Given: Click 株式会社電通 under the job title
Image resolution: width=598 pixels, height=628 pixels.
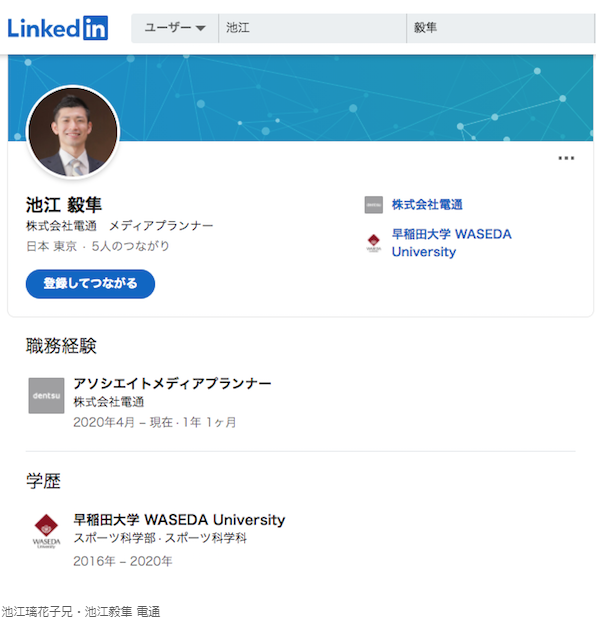Looking at the screenshot, I should [109, 402].
